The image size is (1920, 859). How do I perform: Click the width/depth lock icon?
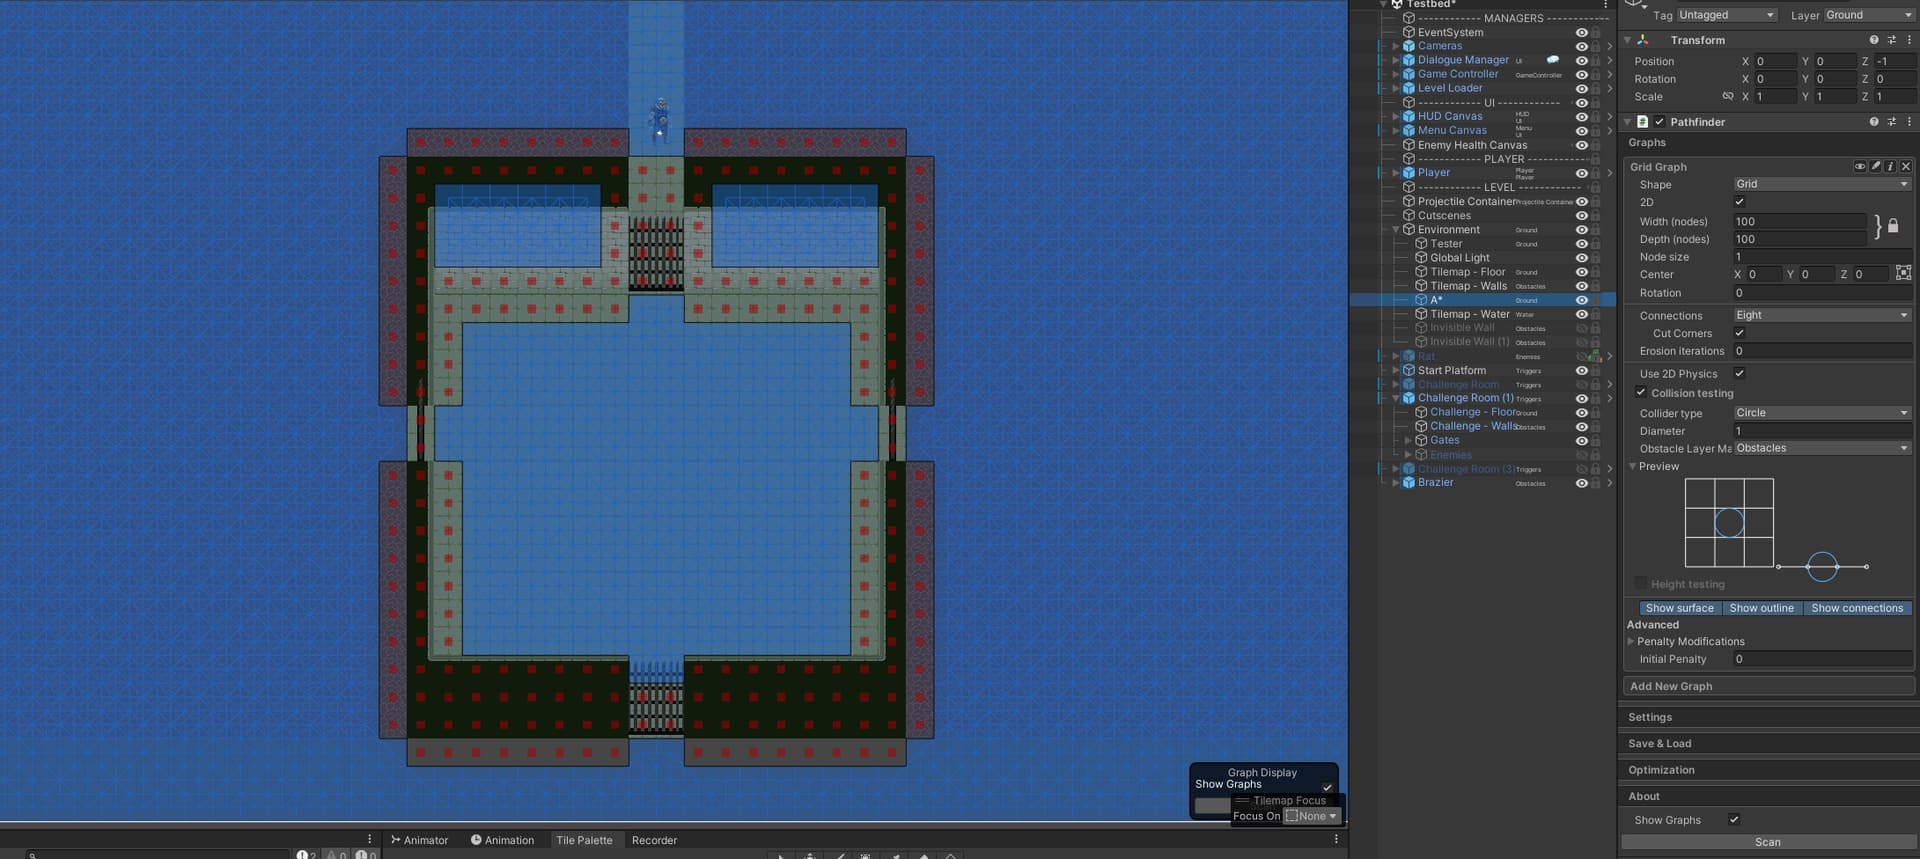click(1892, 227)
